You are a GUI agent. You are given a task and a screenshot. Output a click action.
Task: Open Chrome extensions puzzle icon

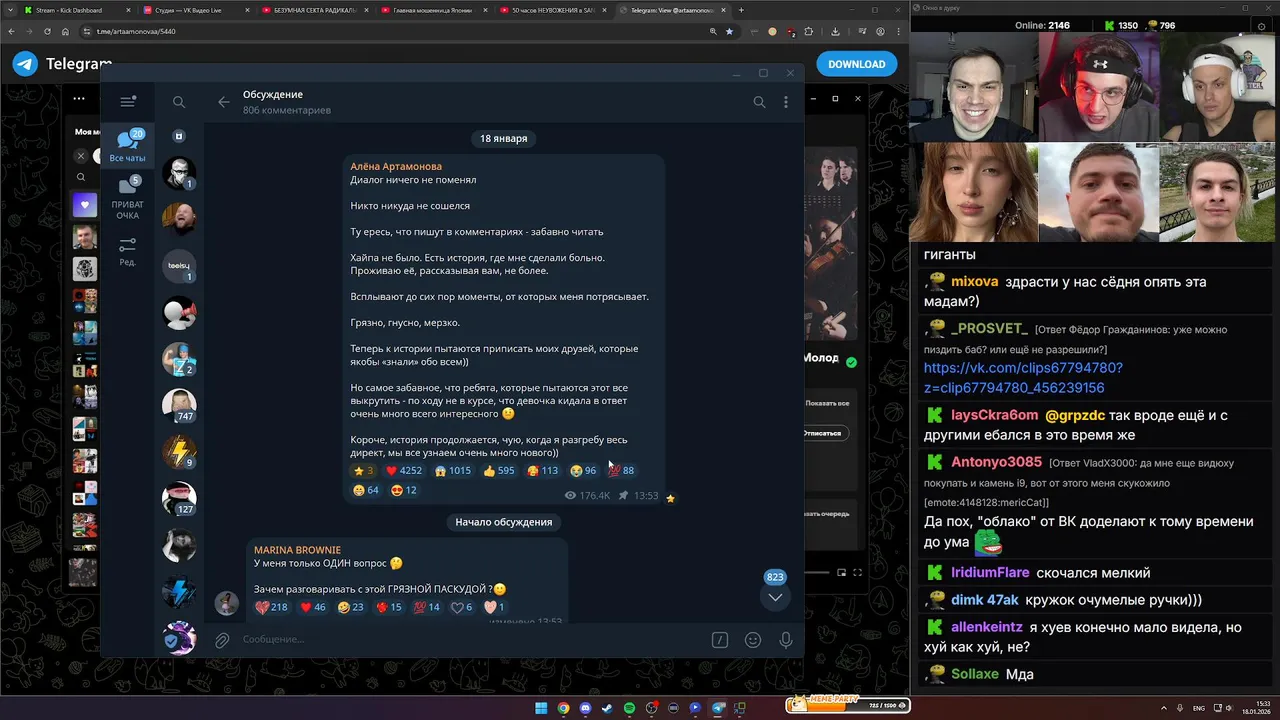809,31
